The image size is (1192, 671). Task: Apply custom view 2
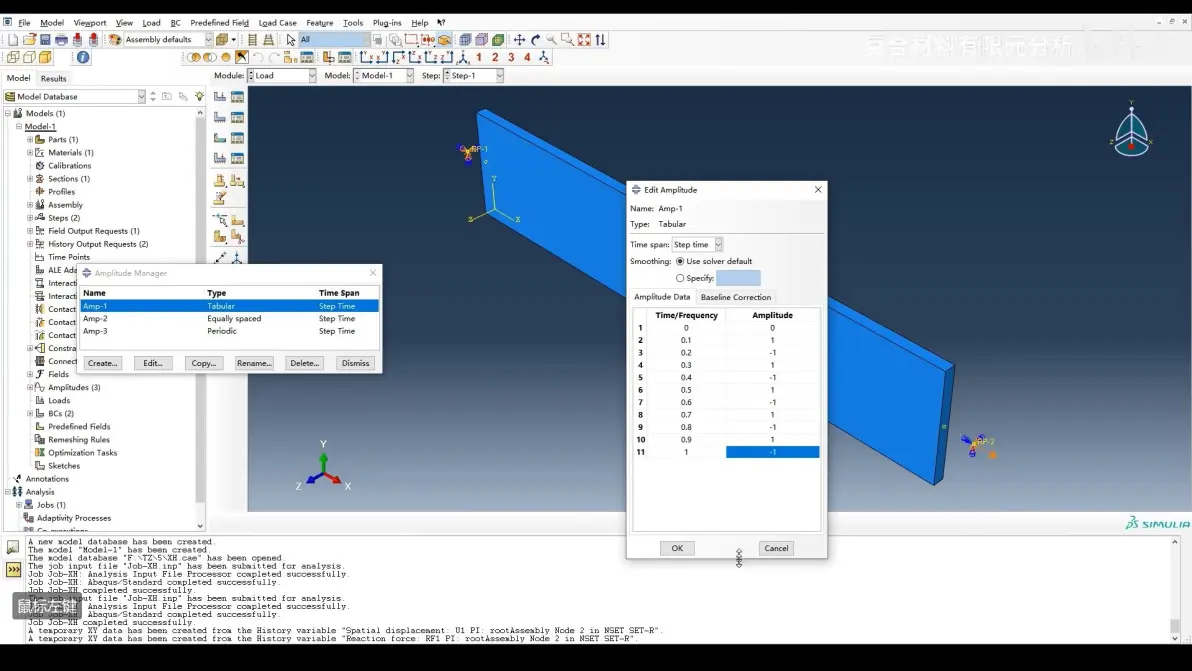[495, 57]
